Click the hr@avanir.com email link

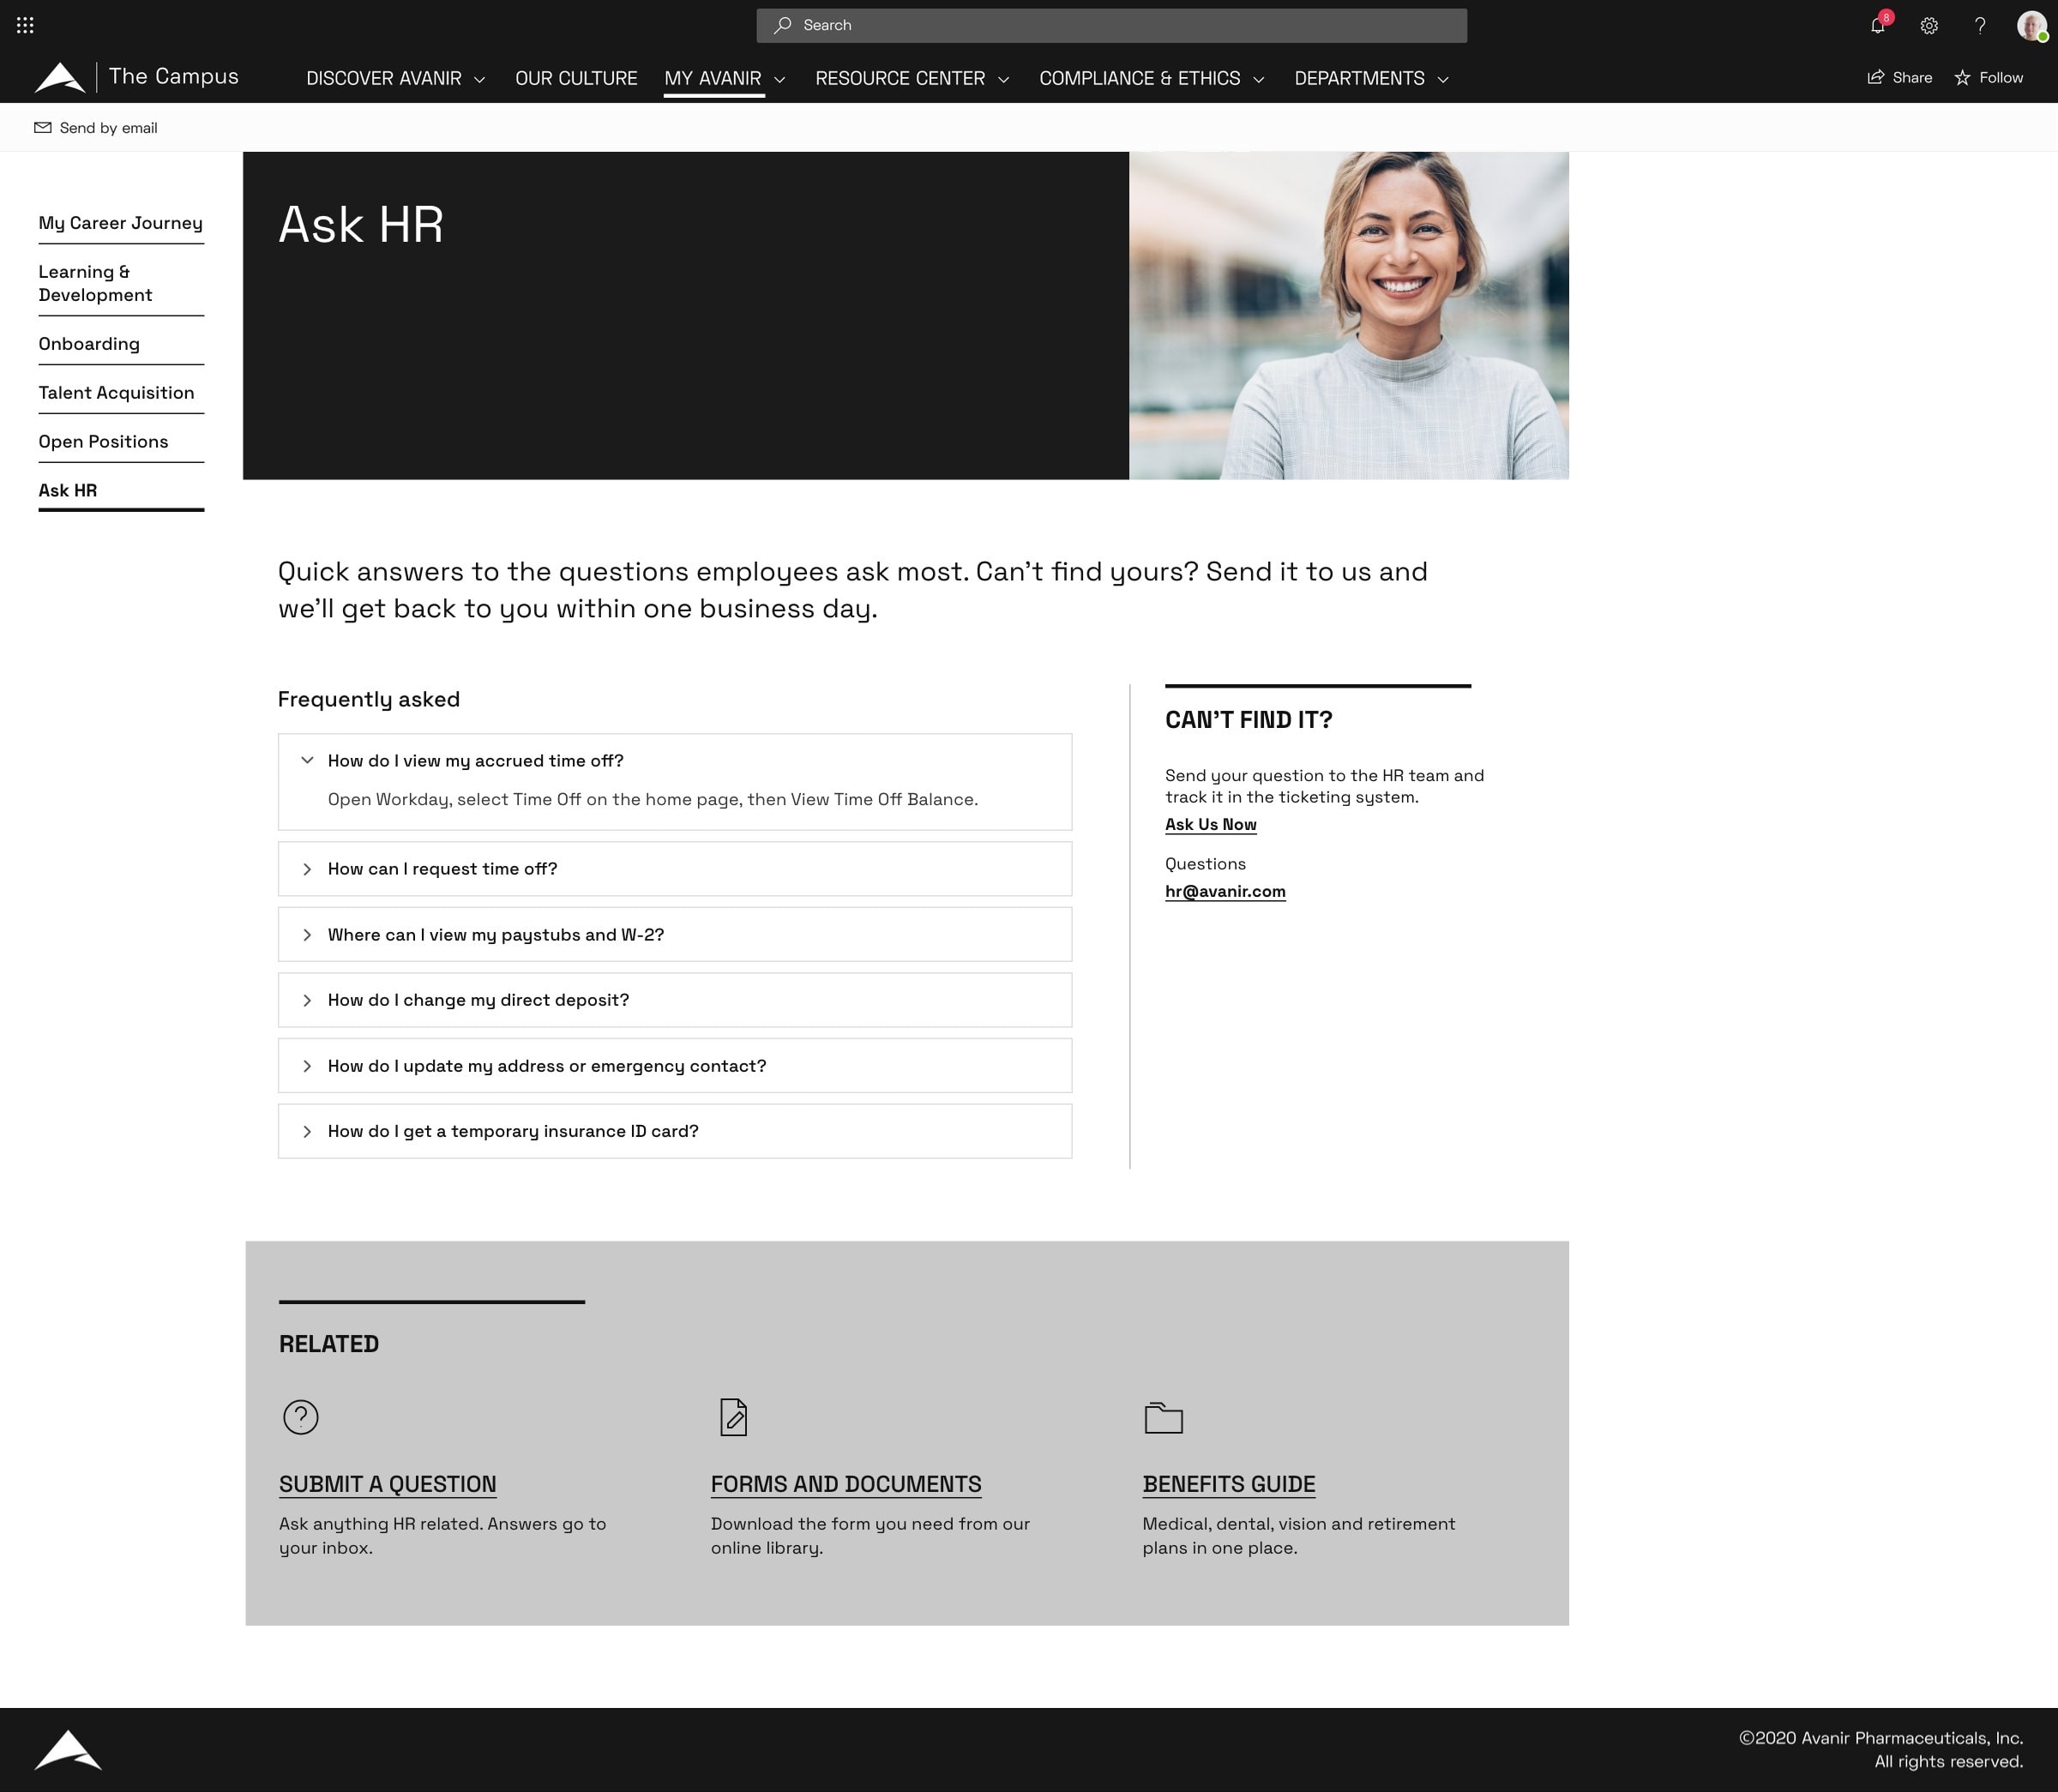[x=1225, y=891]
